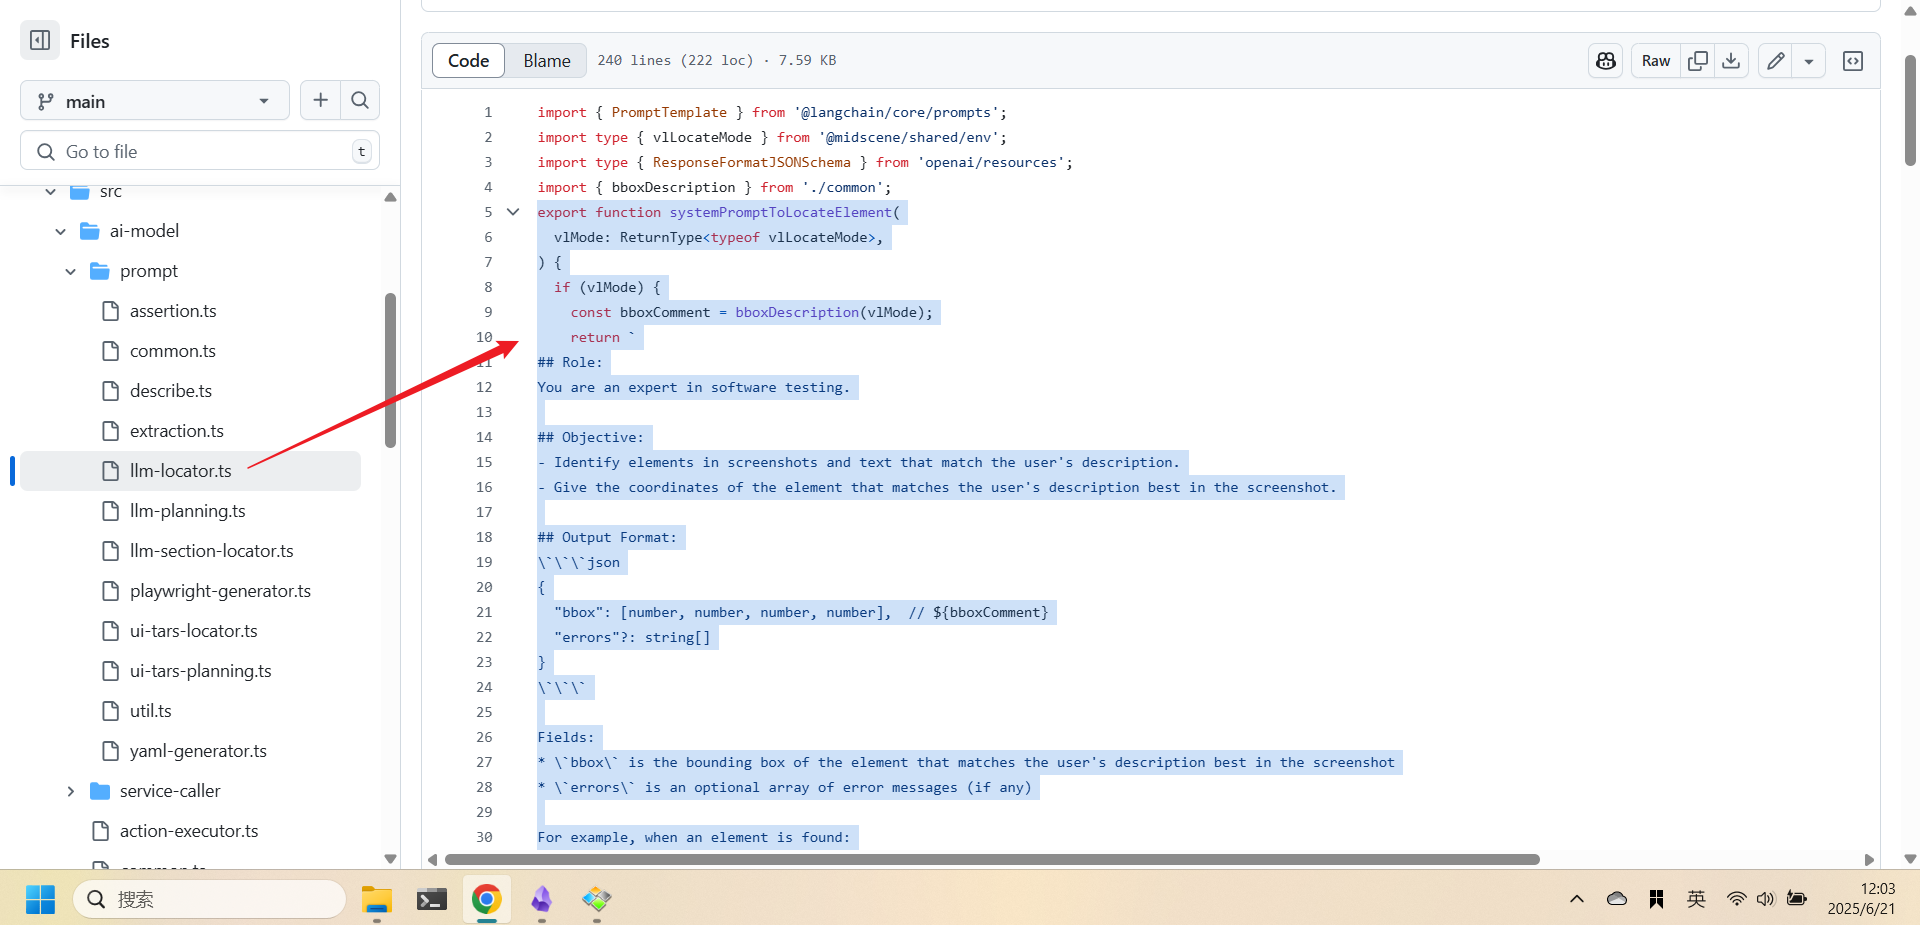Show hidden system tray icons
Viewport: 1920px width, 925px height.
(1577, 899)
